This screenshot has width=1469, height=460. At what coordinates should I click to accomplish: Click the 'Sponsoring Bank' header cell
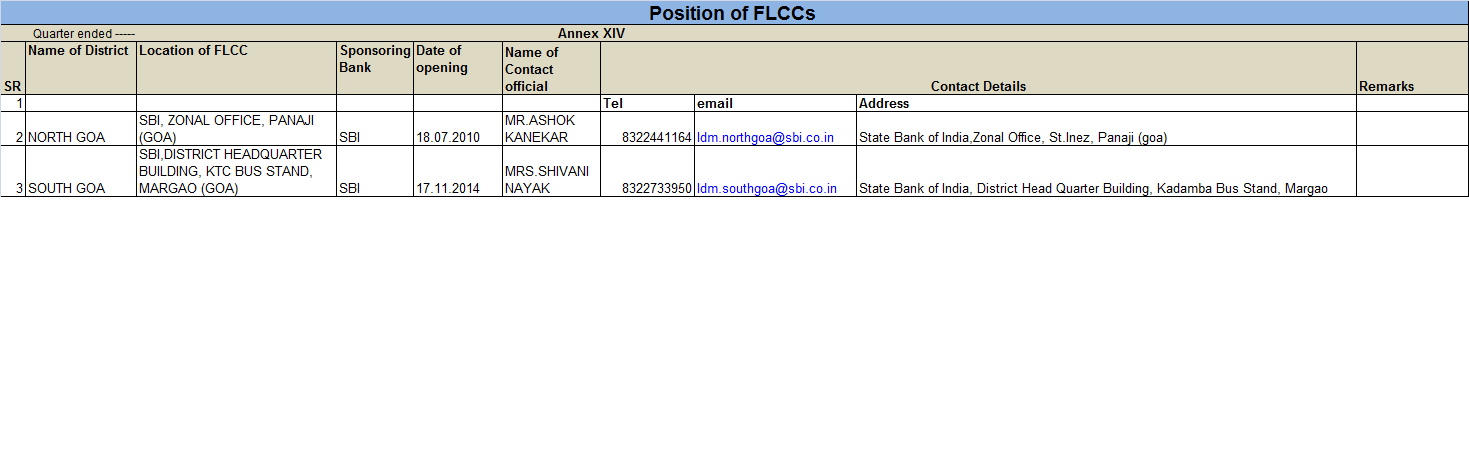tap(374, 59)
